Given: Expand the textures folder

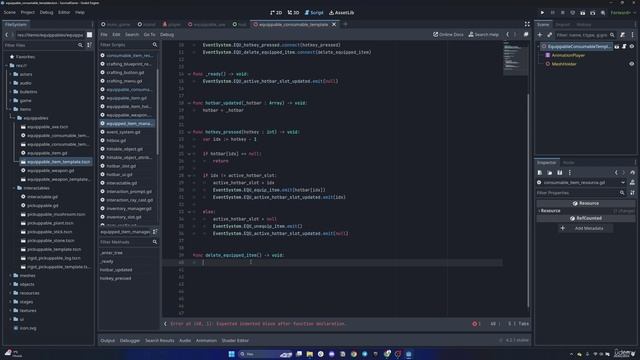Looking at the screenshot, I should coord(11,311).
